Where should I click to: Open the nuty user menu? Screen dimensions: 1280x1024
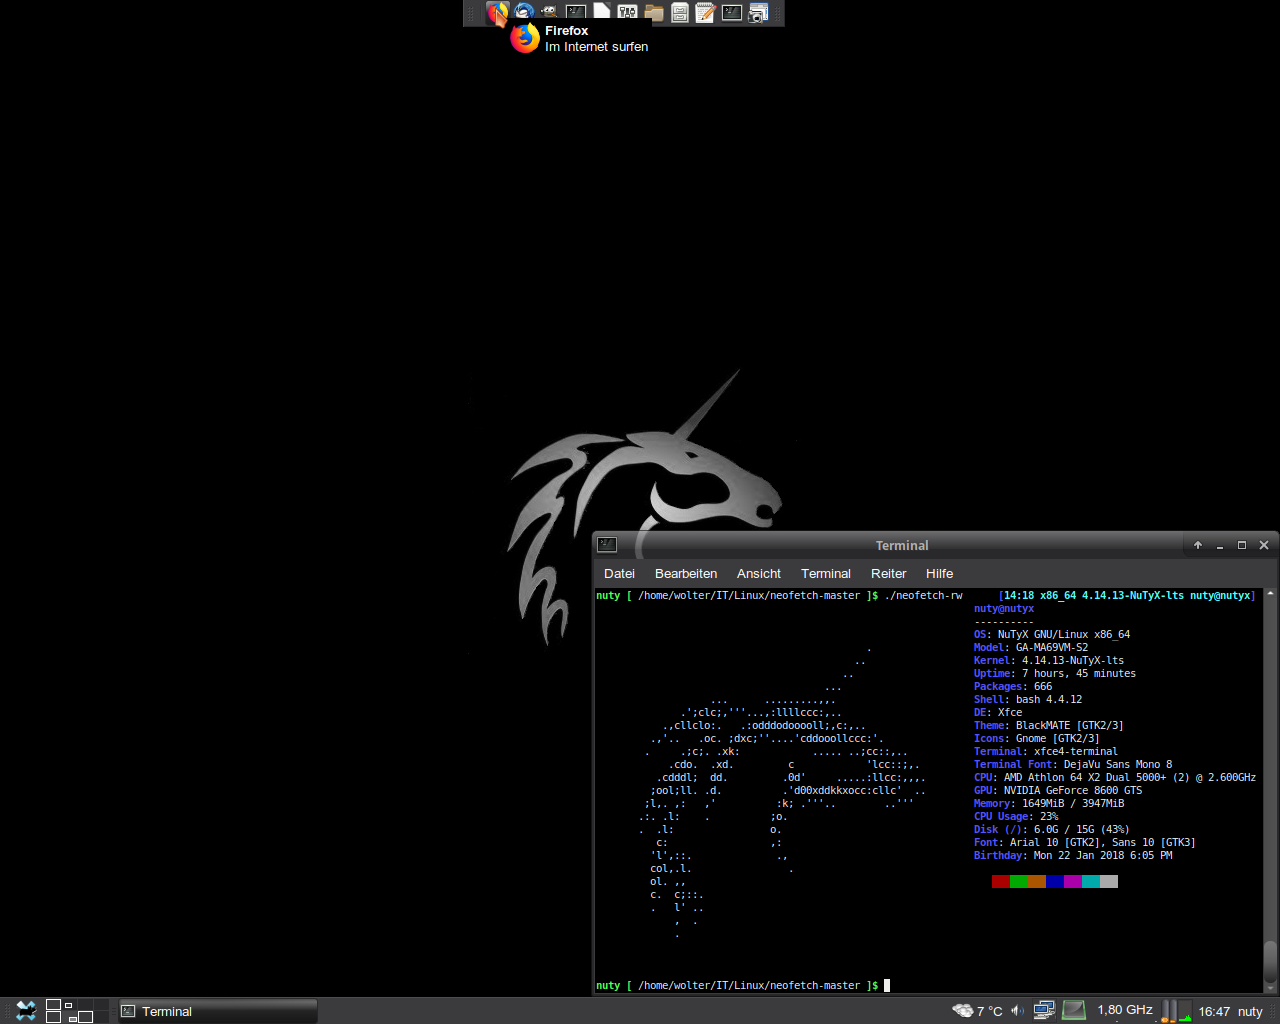click(1251, 1012)
